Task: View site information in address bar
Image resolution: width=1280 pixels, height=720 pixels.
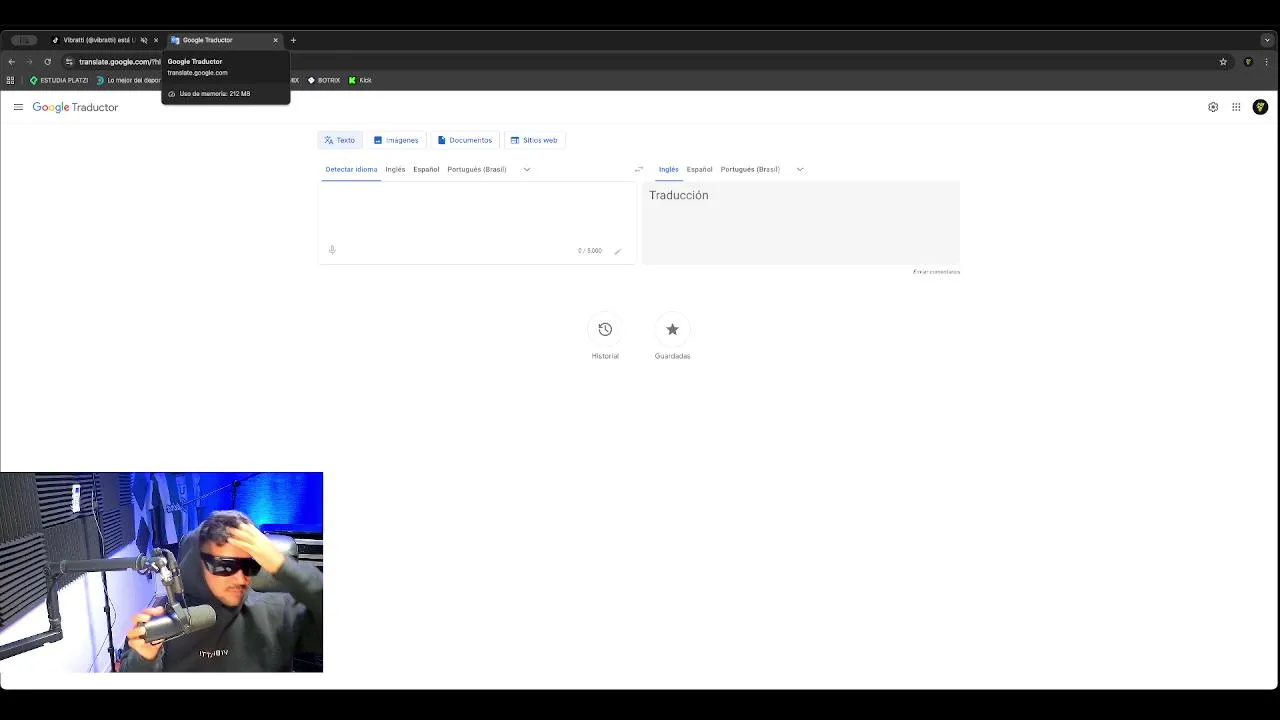Action: [x=69, y=62]
